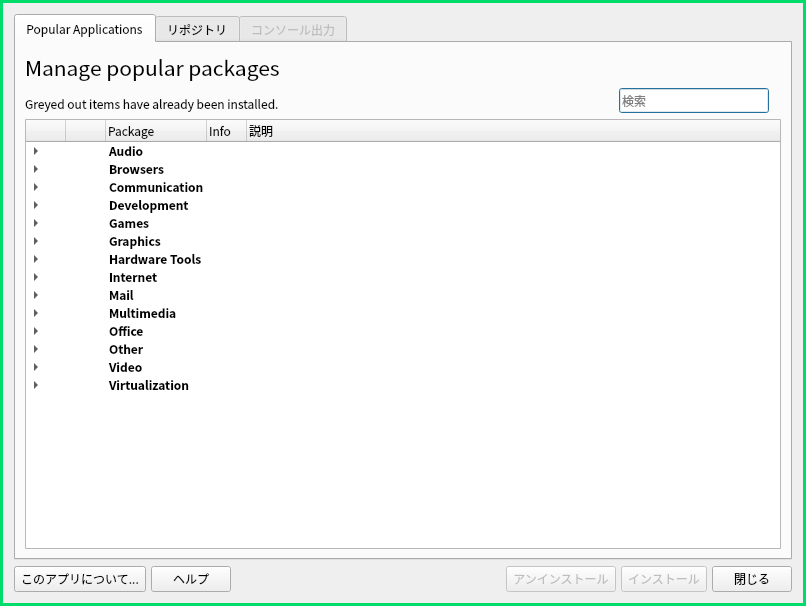Select the Mail category label
The width and height of the screenshot is (806, 606).
click(121, 295)
